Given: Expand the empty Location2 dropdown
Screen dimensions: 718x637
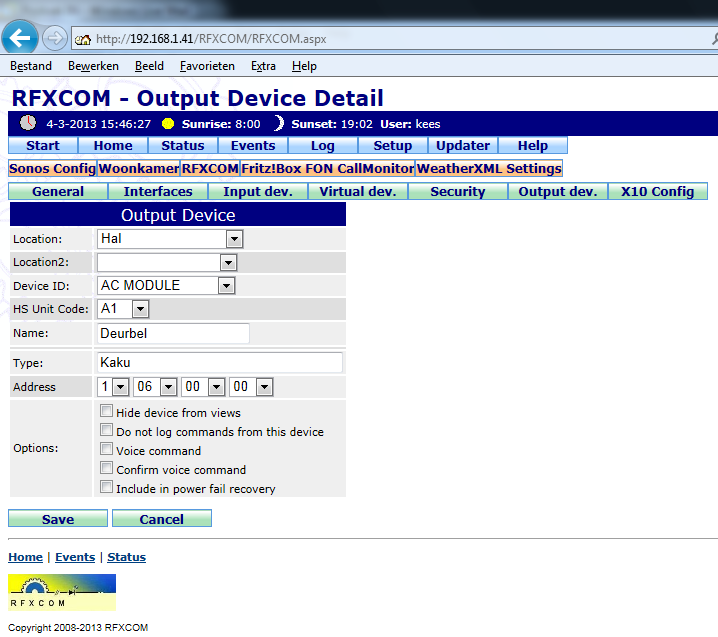Looking at the screenshot, I should pos(167,262).
